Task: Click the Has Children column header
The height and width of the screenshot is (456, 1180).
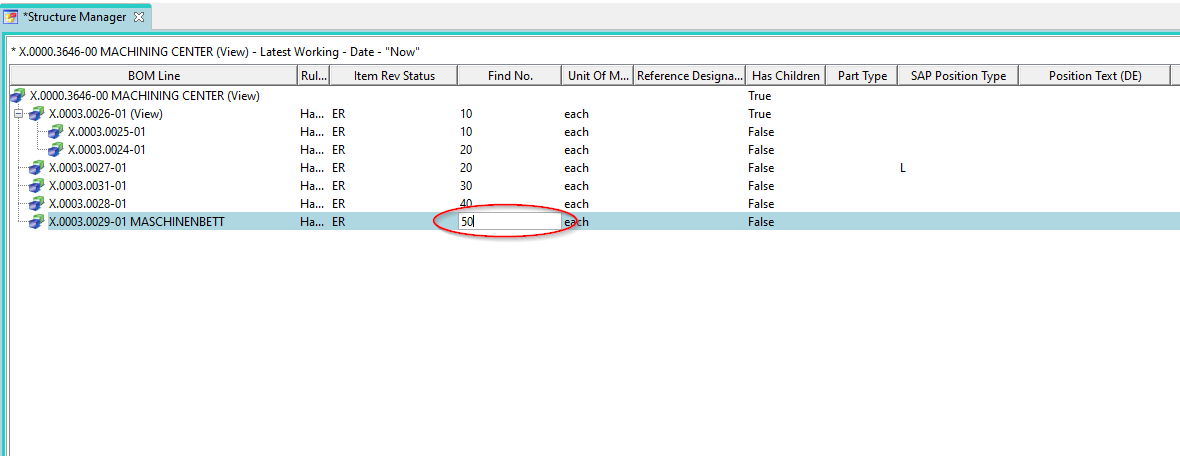Action: click(786, 76)
